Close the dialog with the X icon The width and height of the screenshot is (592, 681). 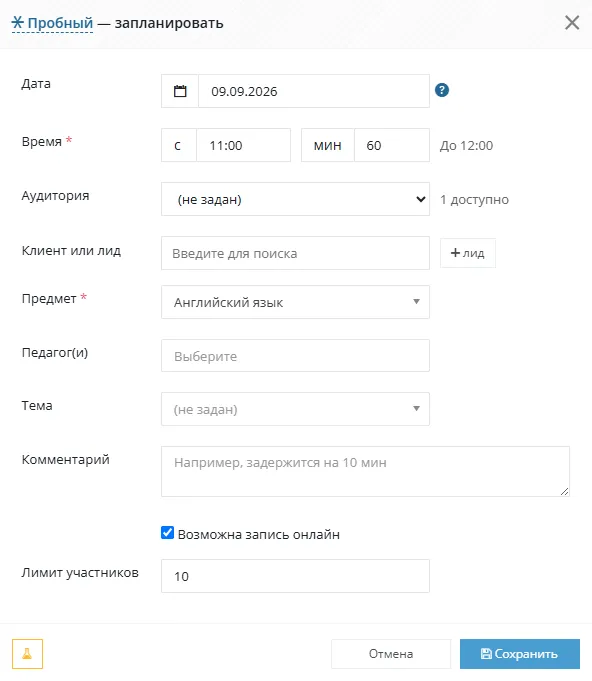pyautogui.click(x=572, y=23)
